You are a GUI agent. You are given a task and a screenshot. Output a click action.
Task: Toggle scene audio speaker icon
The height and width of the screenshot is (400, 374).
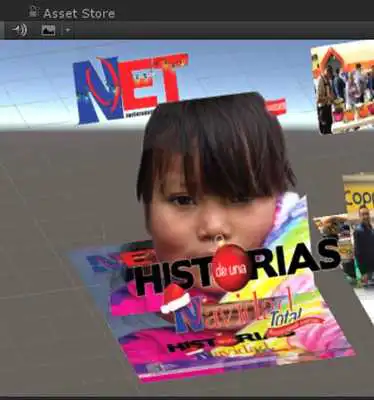(19, 31)
